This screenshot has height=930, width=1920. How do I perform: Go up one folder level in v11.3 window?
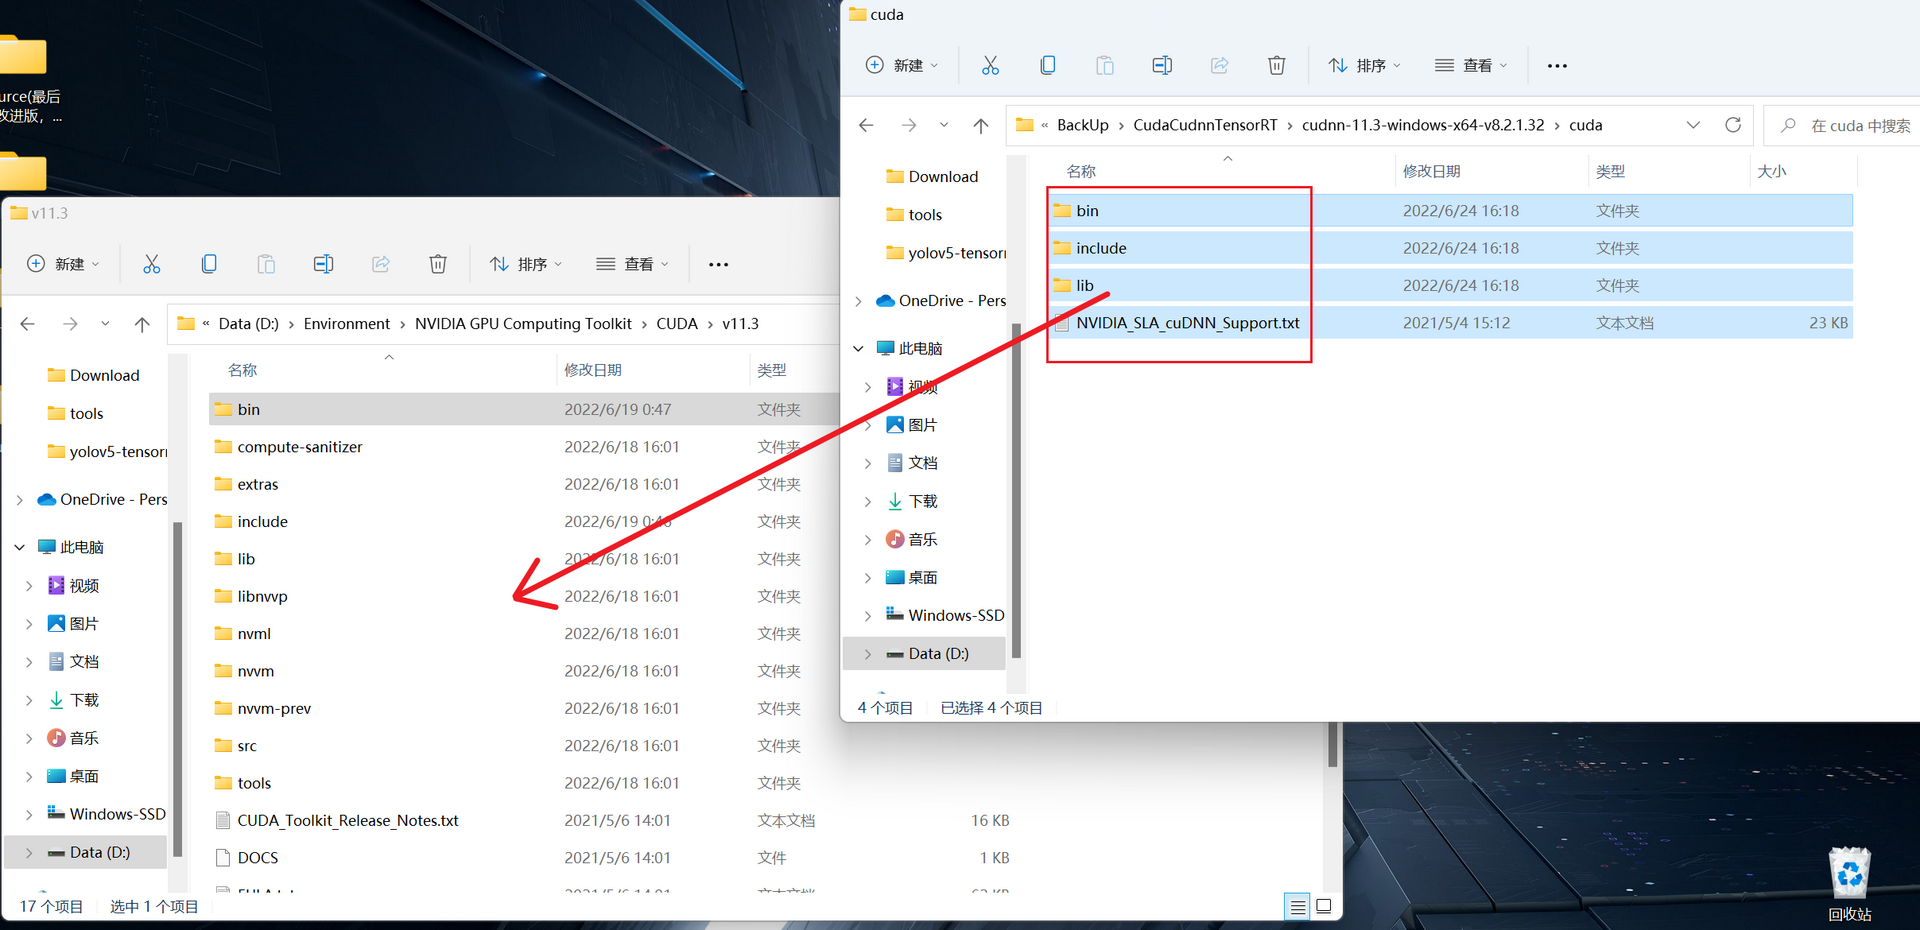tap(142, 324)
